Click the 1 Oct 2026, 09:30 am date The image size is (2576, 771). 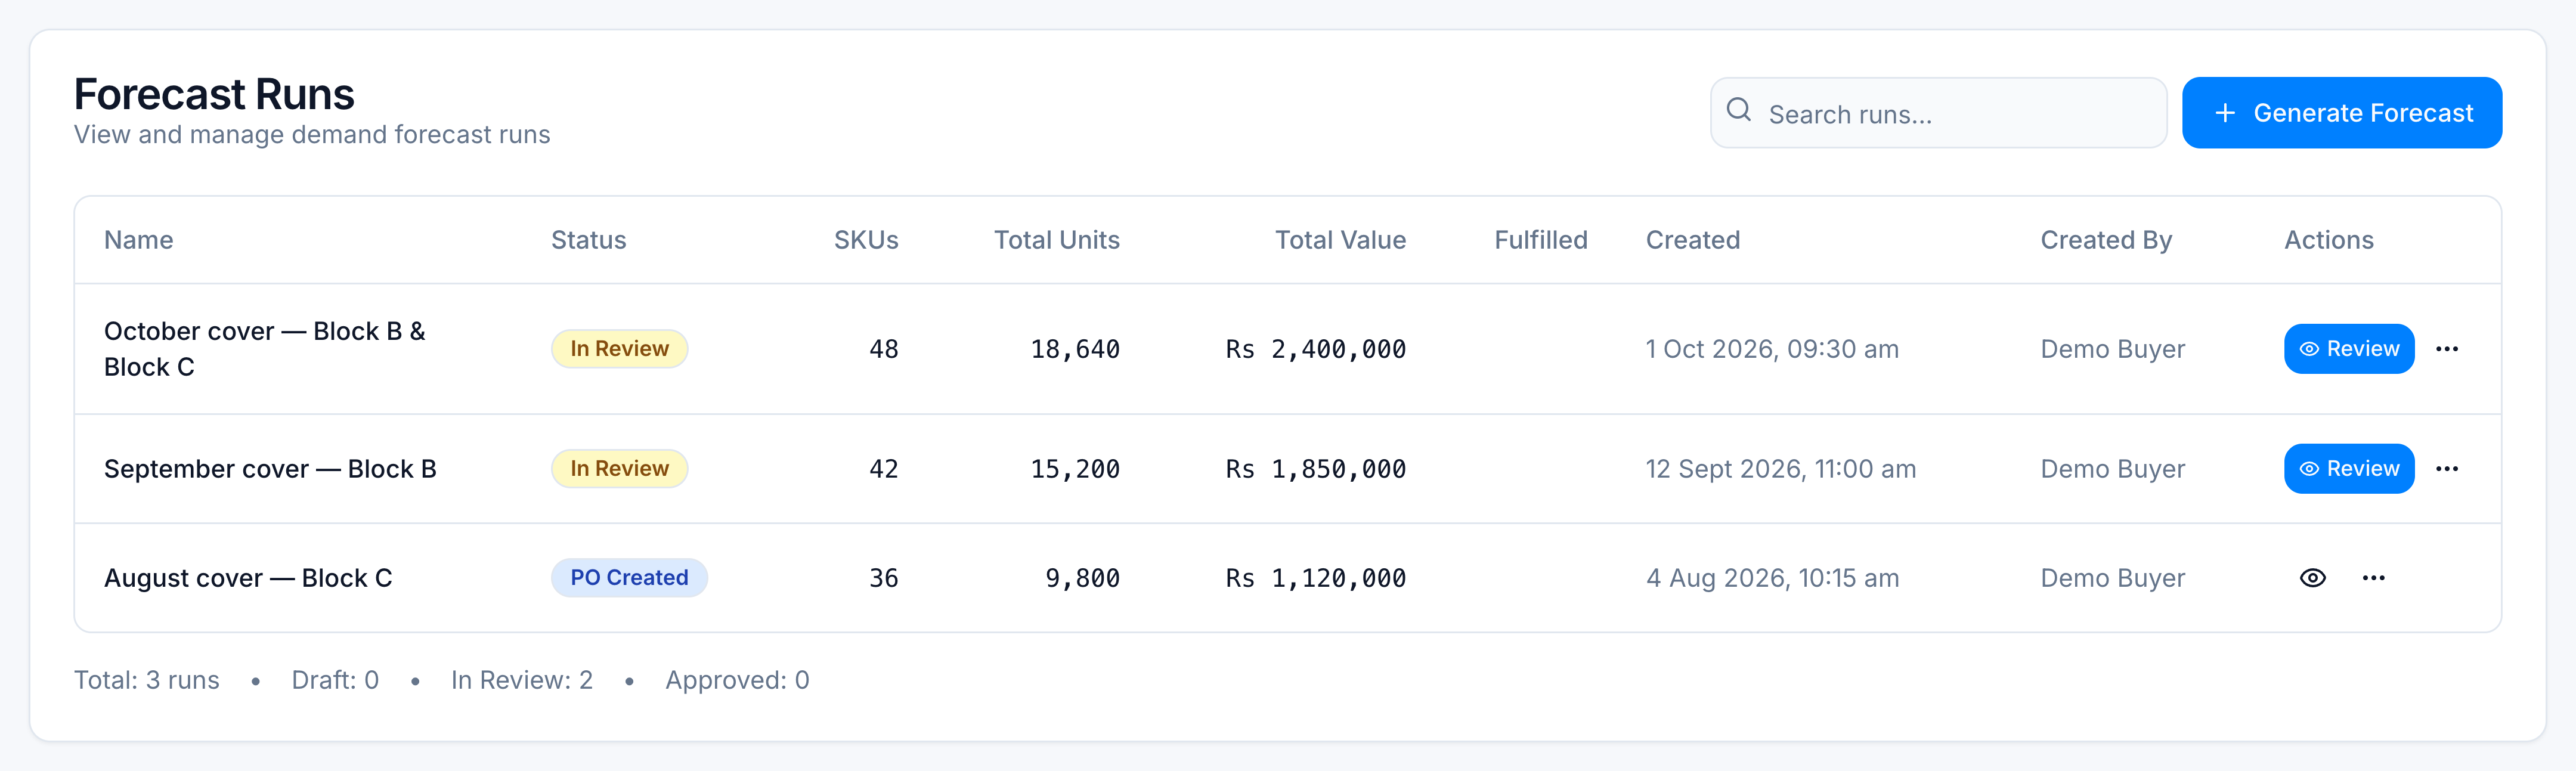tap(1772, 349)
